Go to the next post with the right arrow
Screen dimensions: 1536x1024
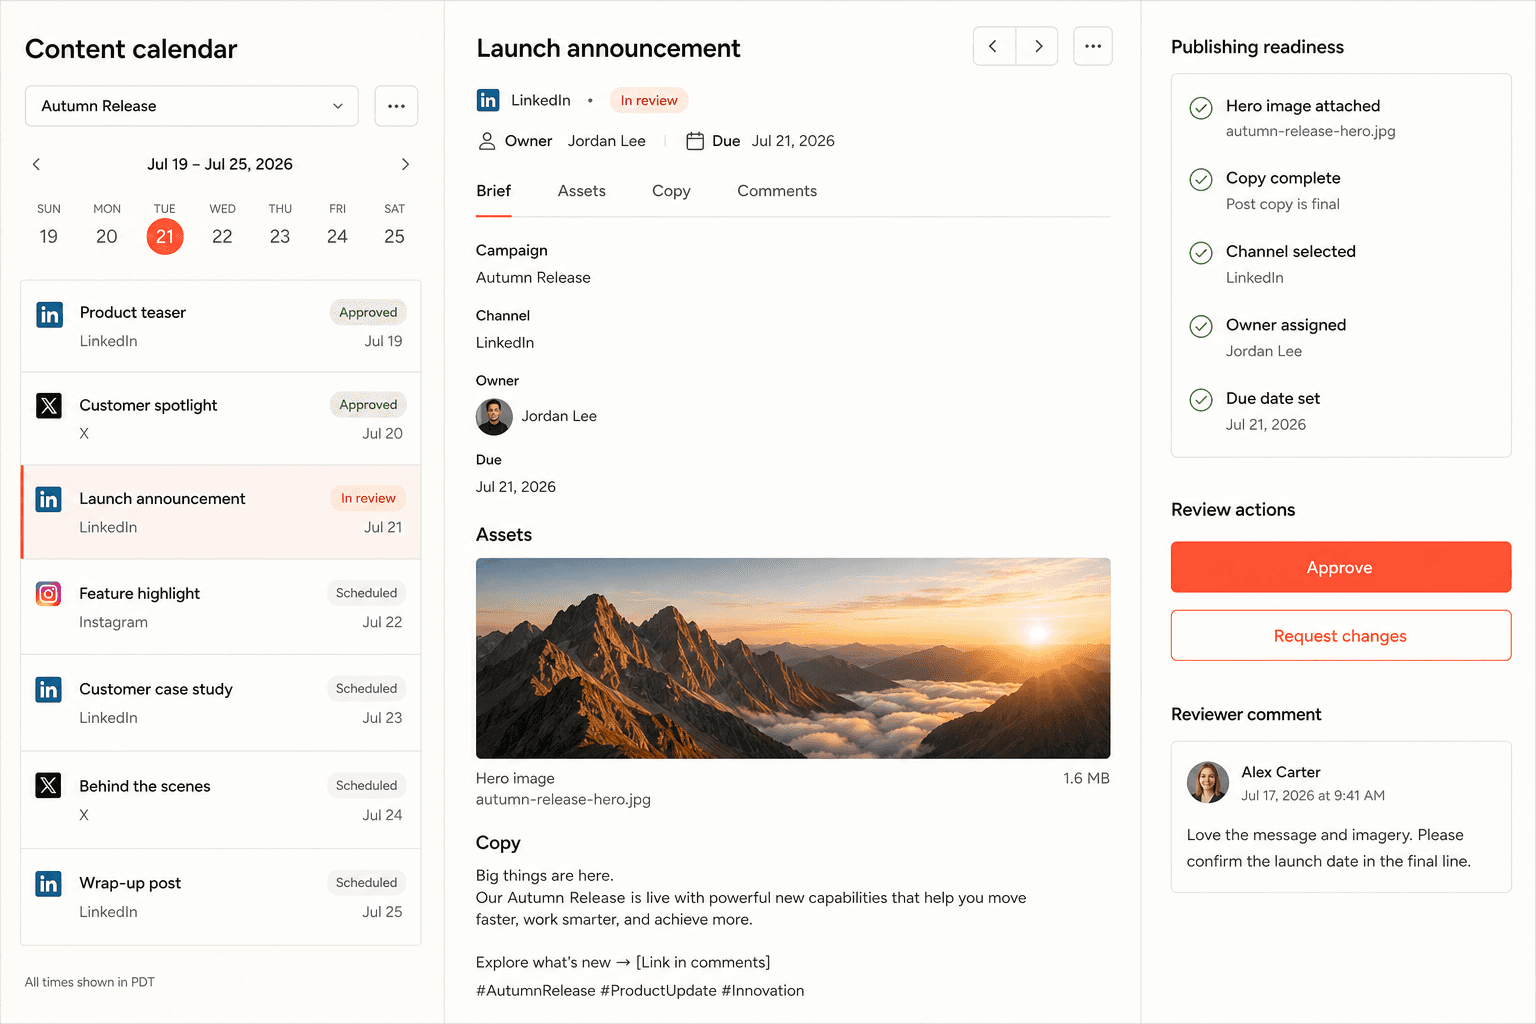1038,46
